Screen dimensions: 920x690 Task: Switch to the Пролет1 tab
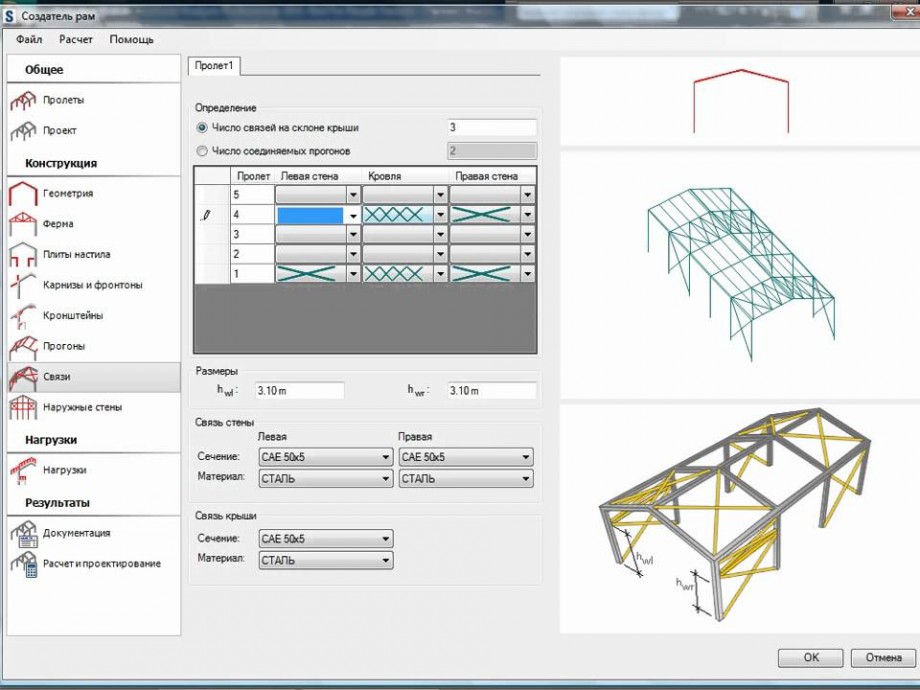click(x=214, y=66)
